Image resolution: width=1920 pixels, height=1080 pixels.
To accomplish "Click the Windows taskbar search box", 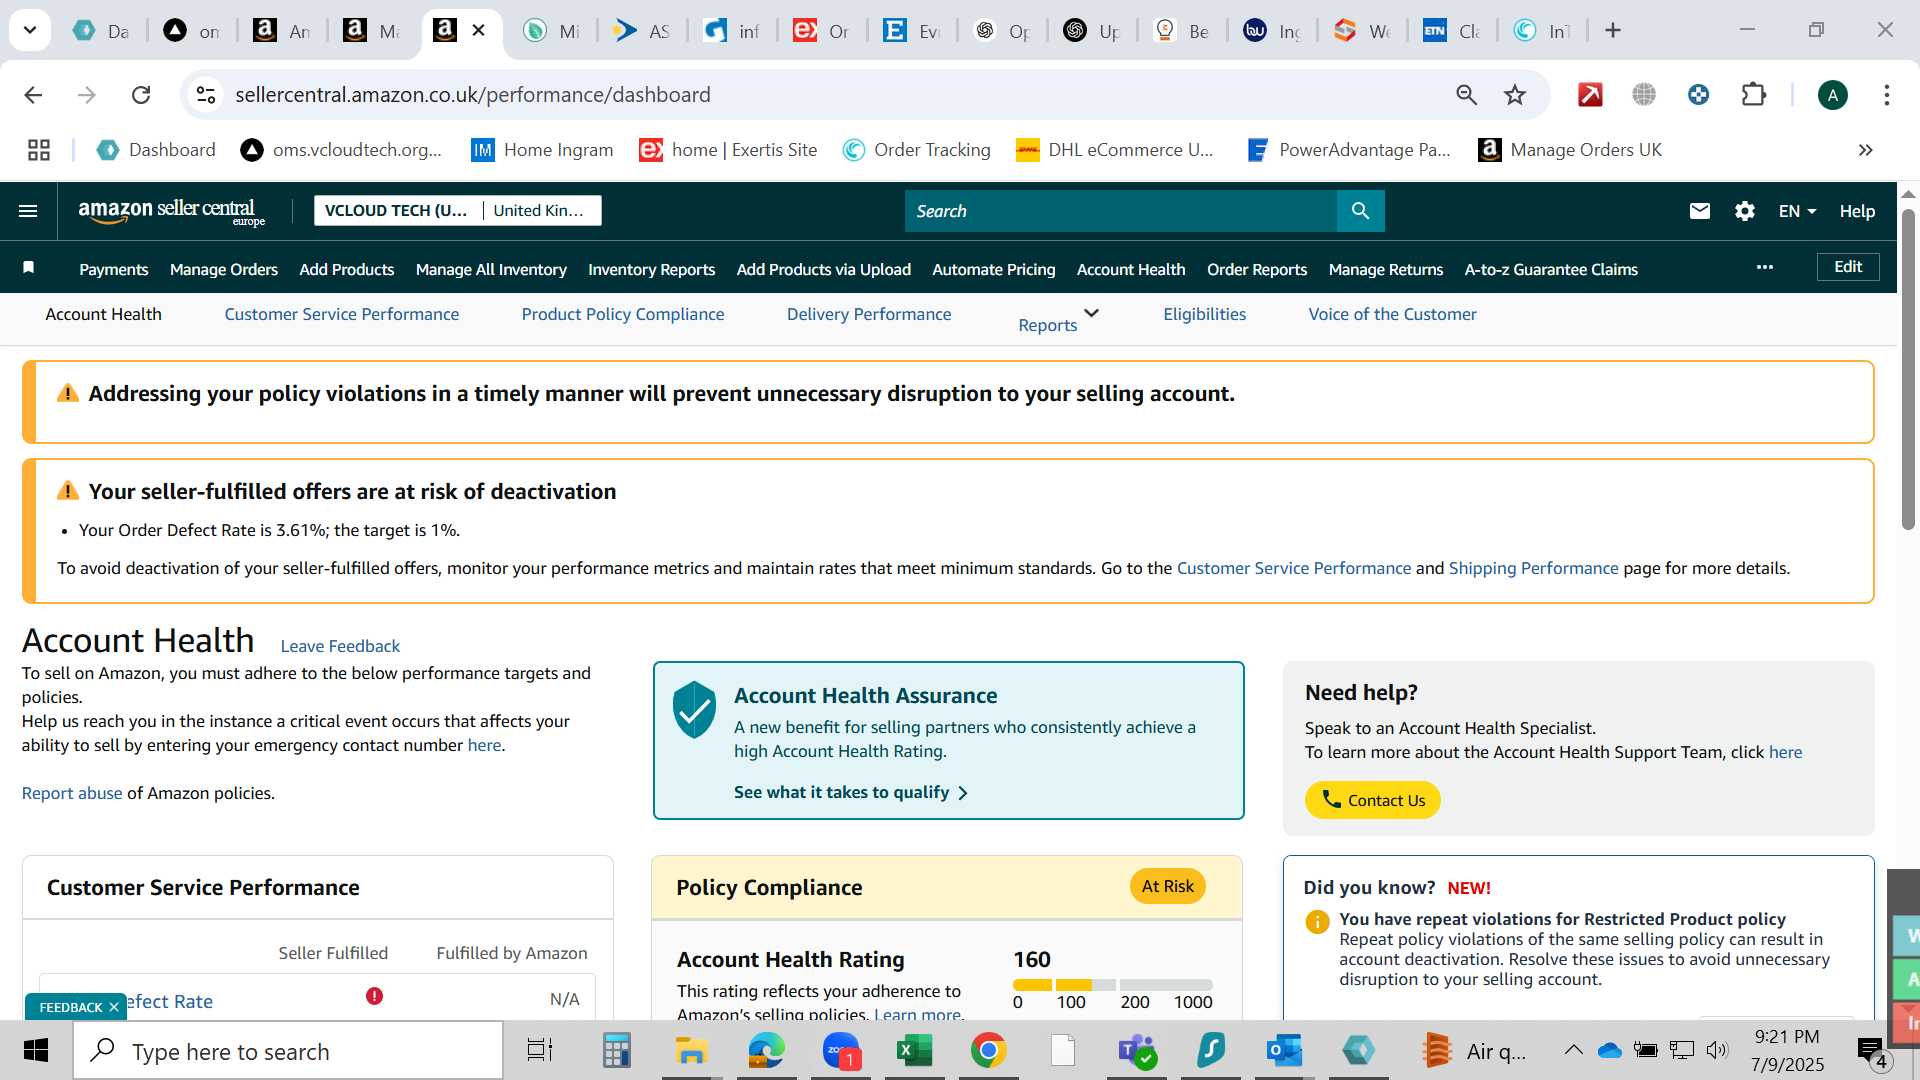I will click(288, 1051).
